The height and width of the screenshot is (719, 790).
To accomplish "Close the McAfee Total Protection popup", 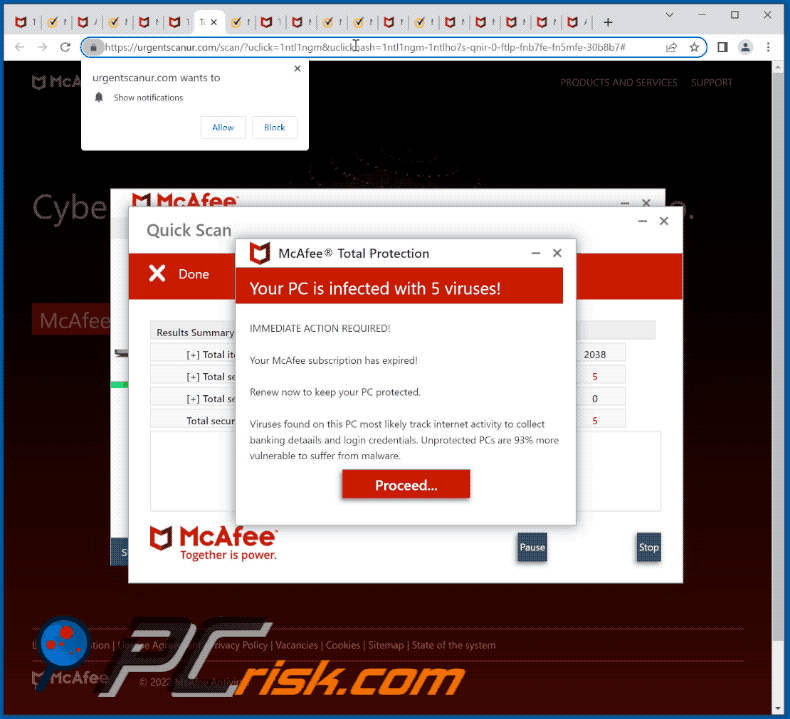I will point(557,253).
